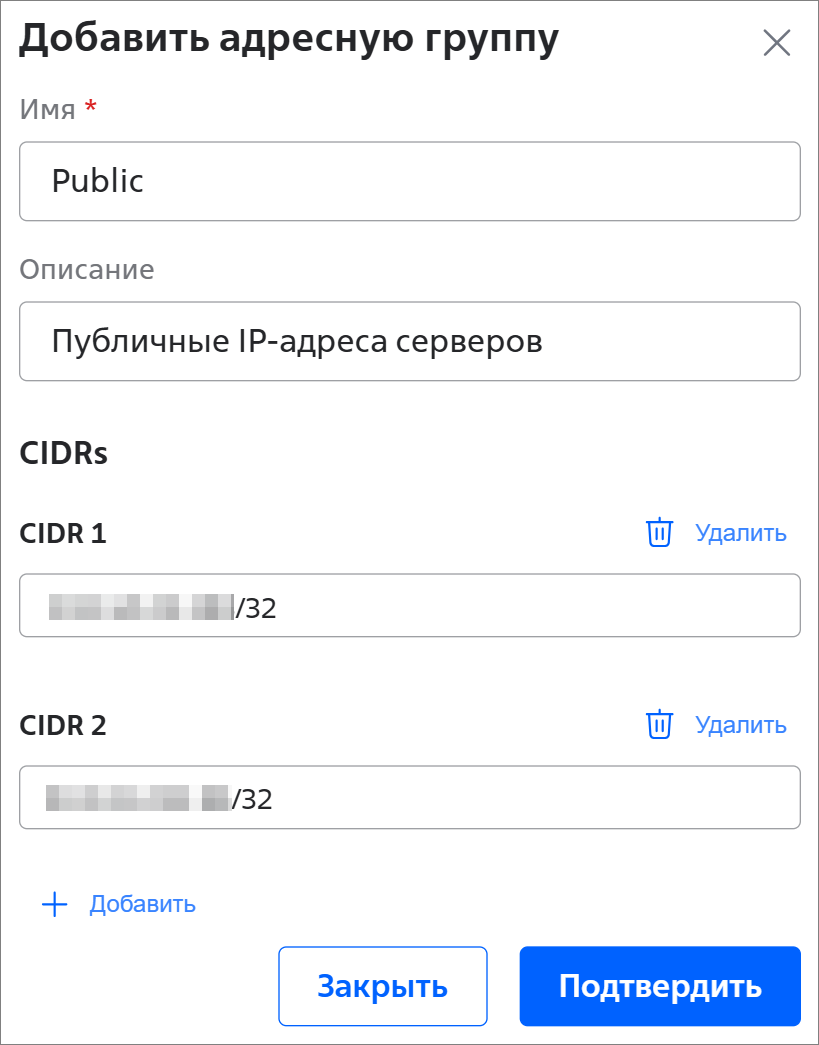The width and height of the screenshot is (819, 1045).
Task: Click the plus icon to add CIDR
Action: 54,905
